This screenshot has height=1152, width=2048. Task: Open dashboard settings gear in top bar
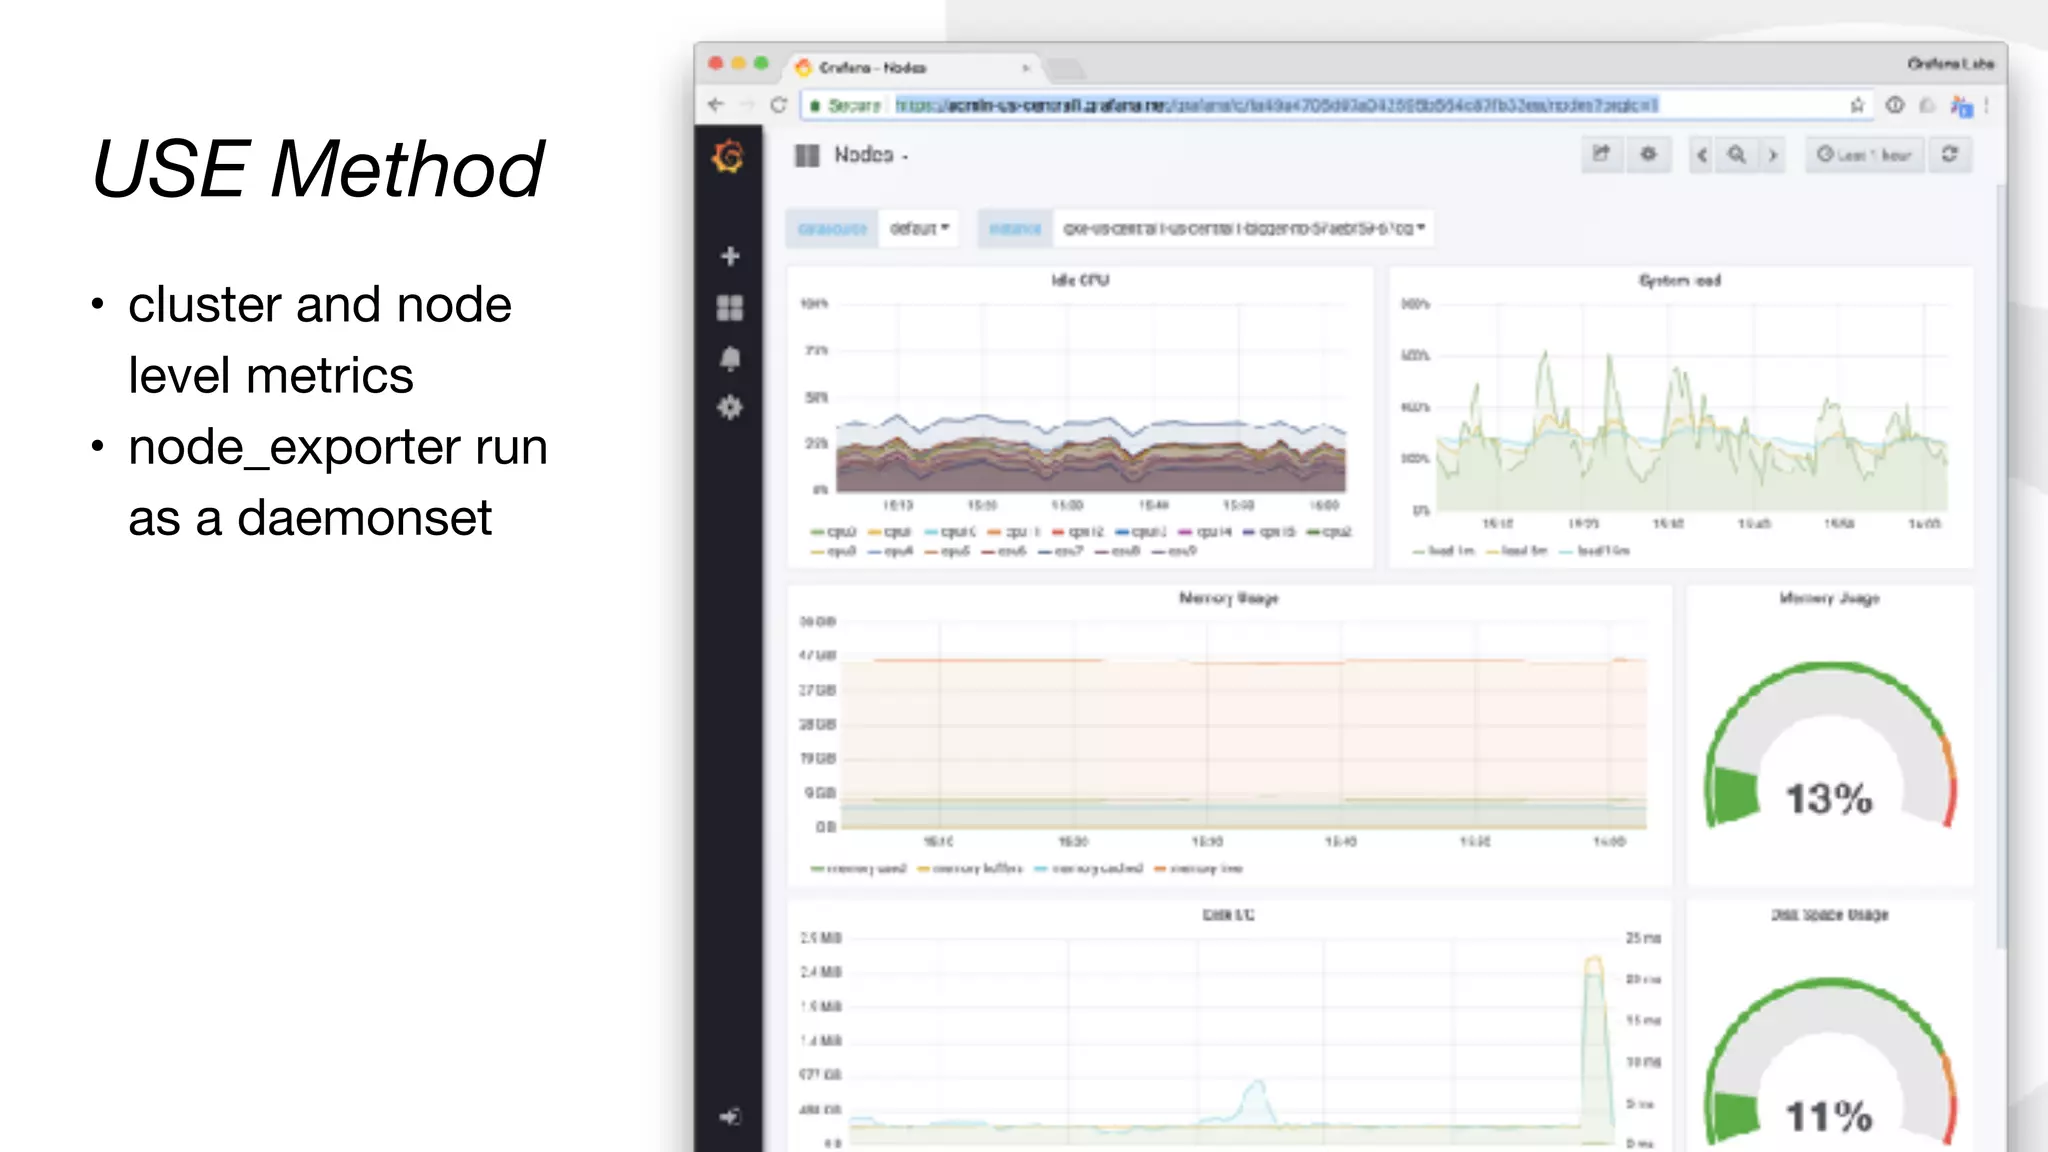pyautogui.click(x=1648, y=154)
